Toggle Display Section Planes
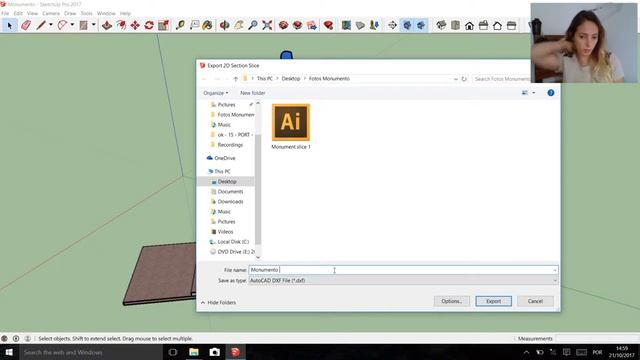The height and width of the screenshot is (360, 640). [407, 26]
